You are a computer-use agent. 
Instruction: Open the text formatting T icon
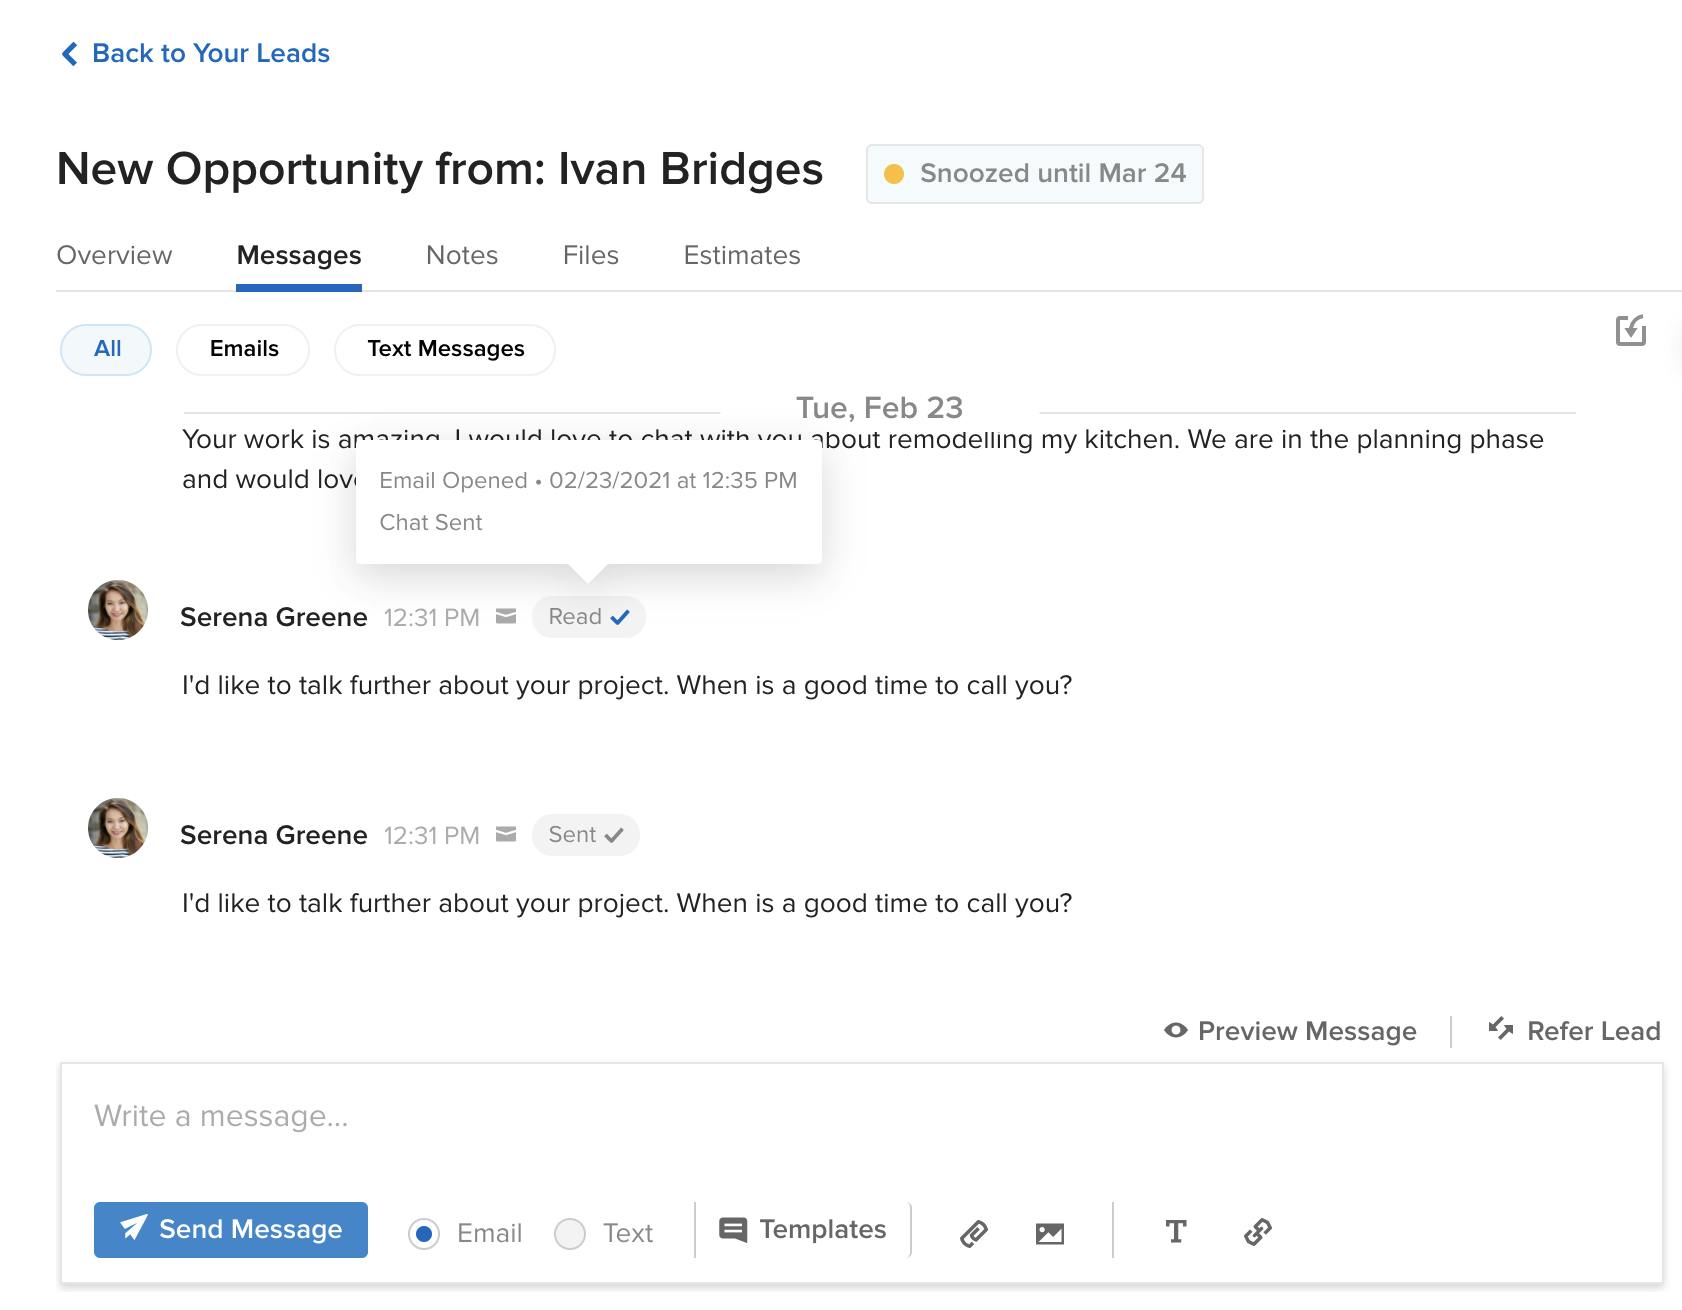click(1176, 1231)
